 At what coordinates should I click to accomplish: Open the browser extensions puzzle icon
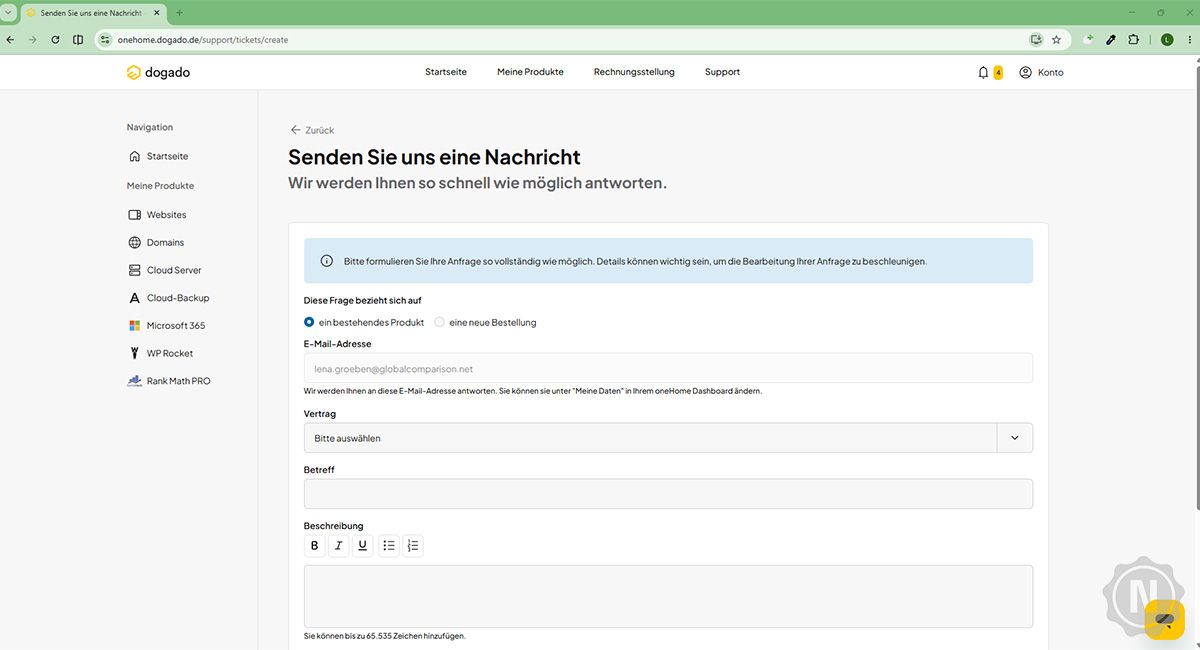pyautogui.click(x=1133, y=39)
